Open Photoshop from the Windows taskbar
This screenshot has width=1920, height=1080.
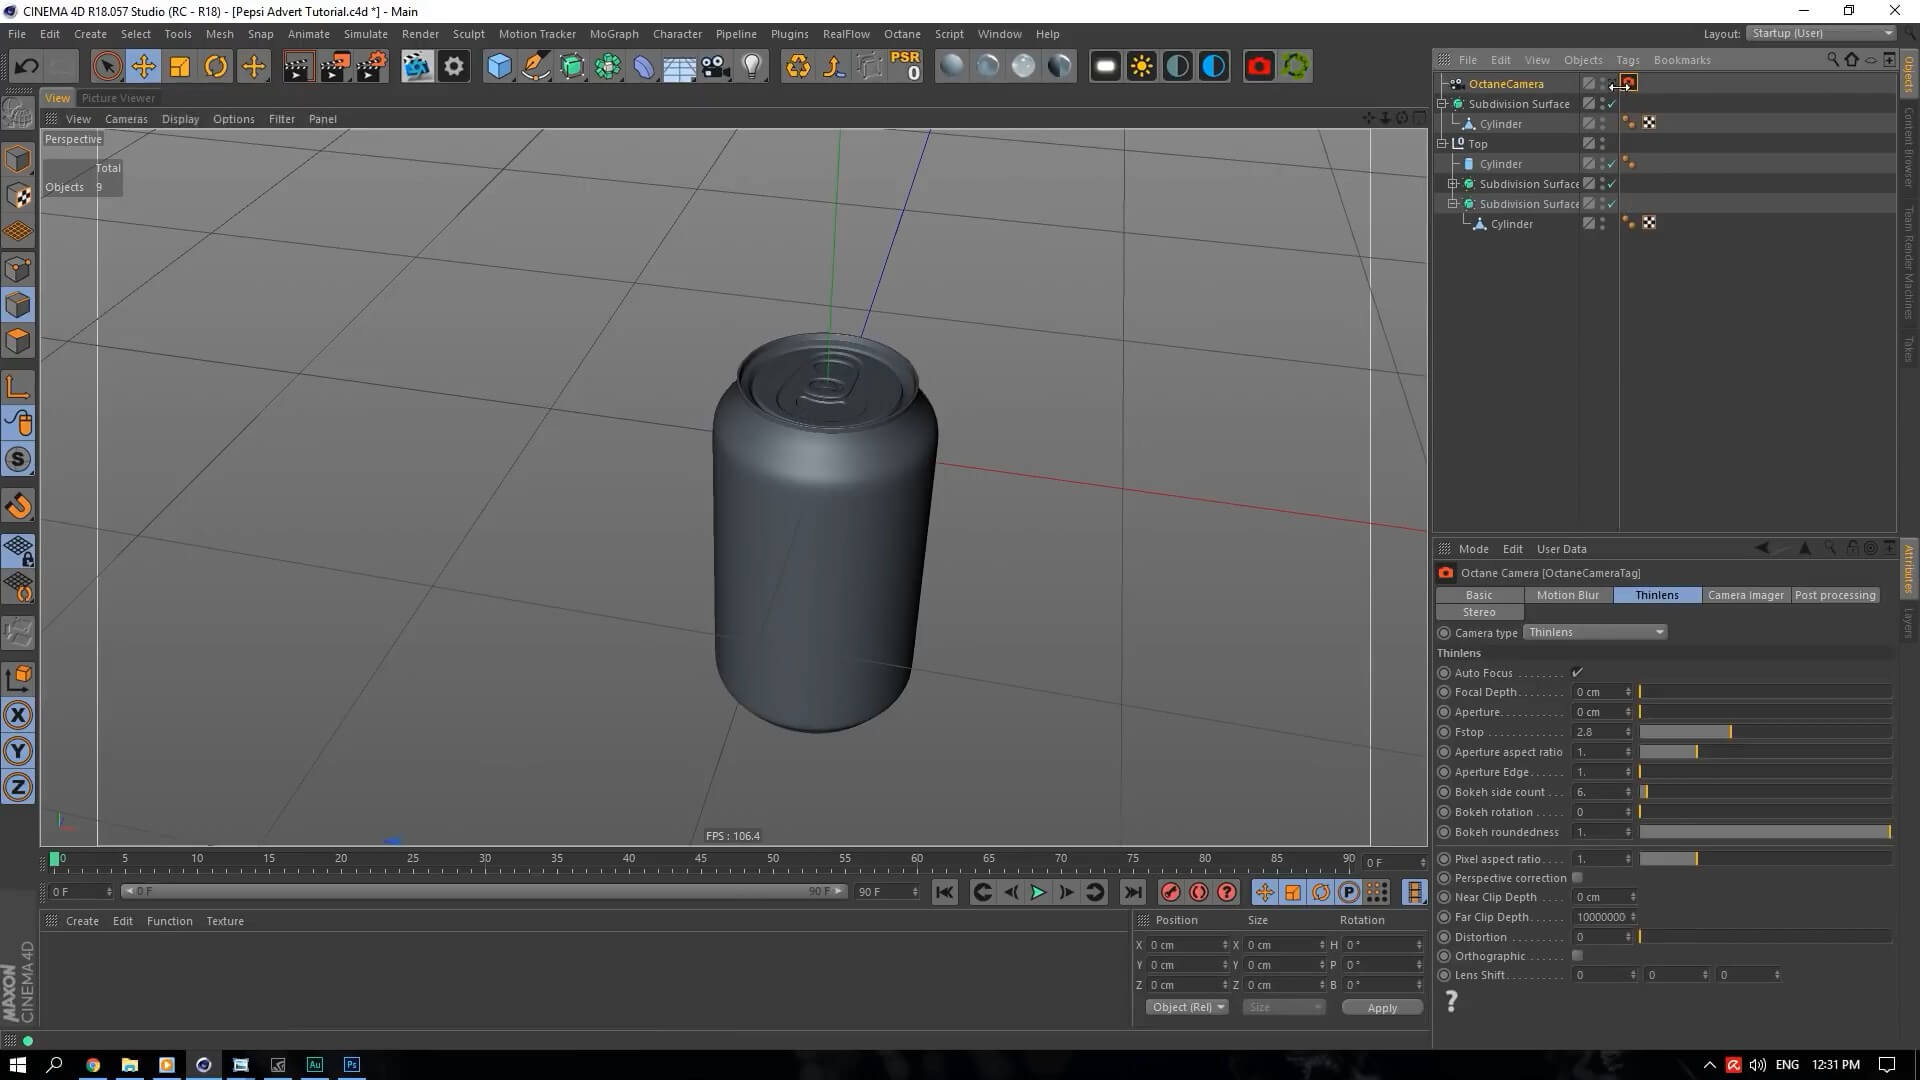tap(352, 1065)
